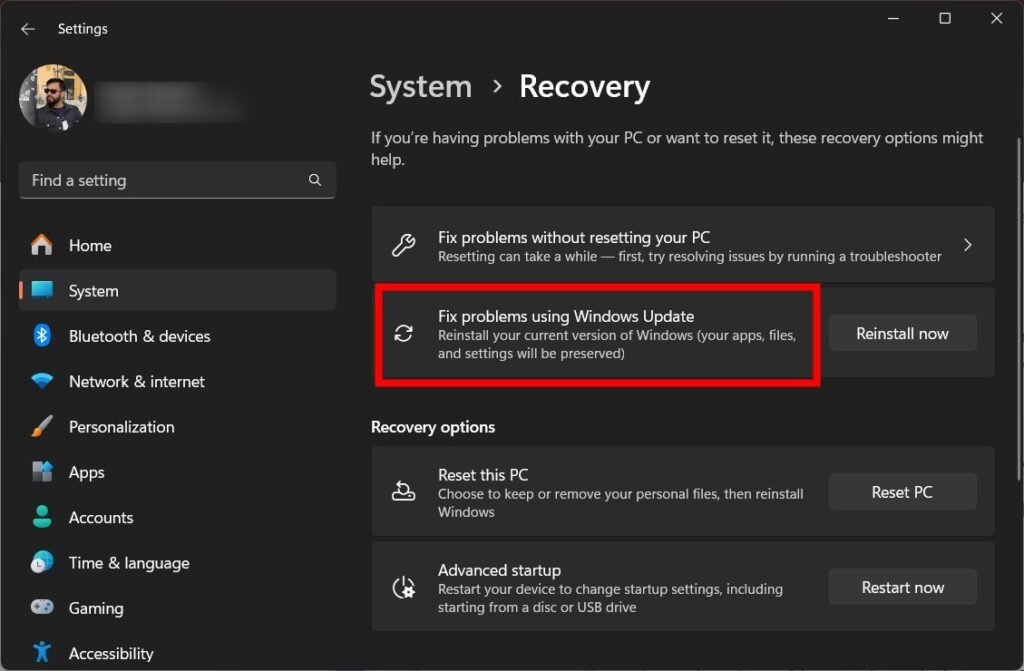Image resolution: width=1024 pixels, height=671 pixels.
Task: Open Accounts settings
Action: point(178,517)
